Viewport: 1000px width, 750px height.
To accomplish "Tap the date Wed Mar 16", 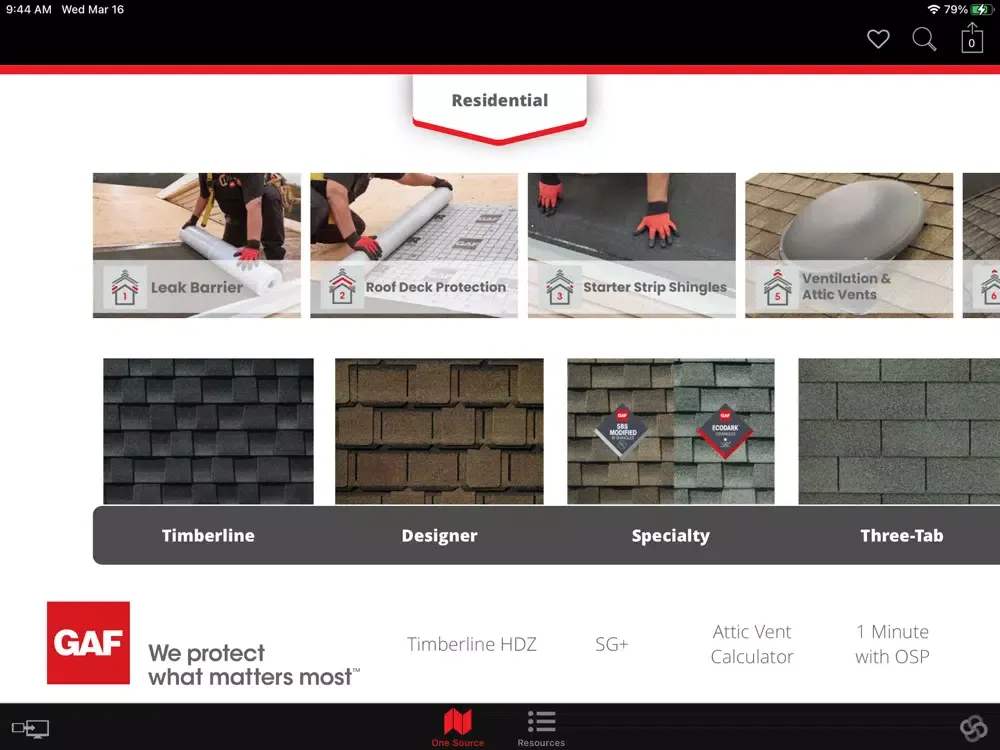I will (x=92, y=10).
